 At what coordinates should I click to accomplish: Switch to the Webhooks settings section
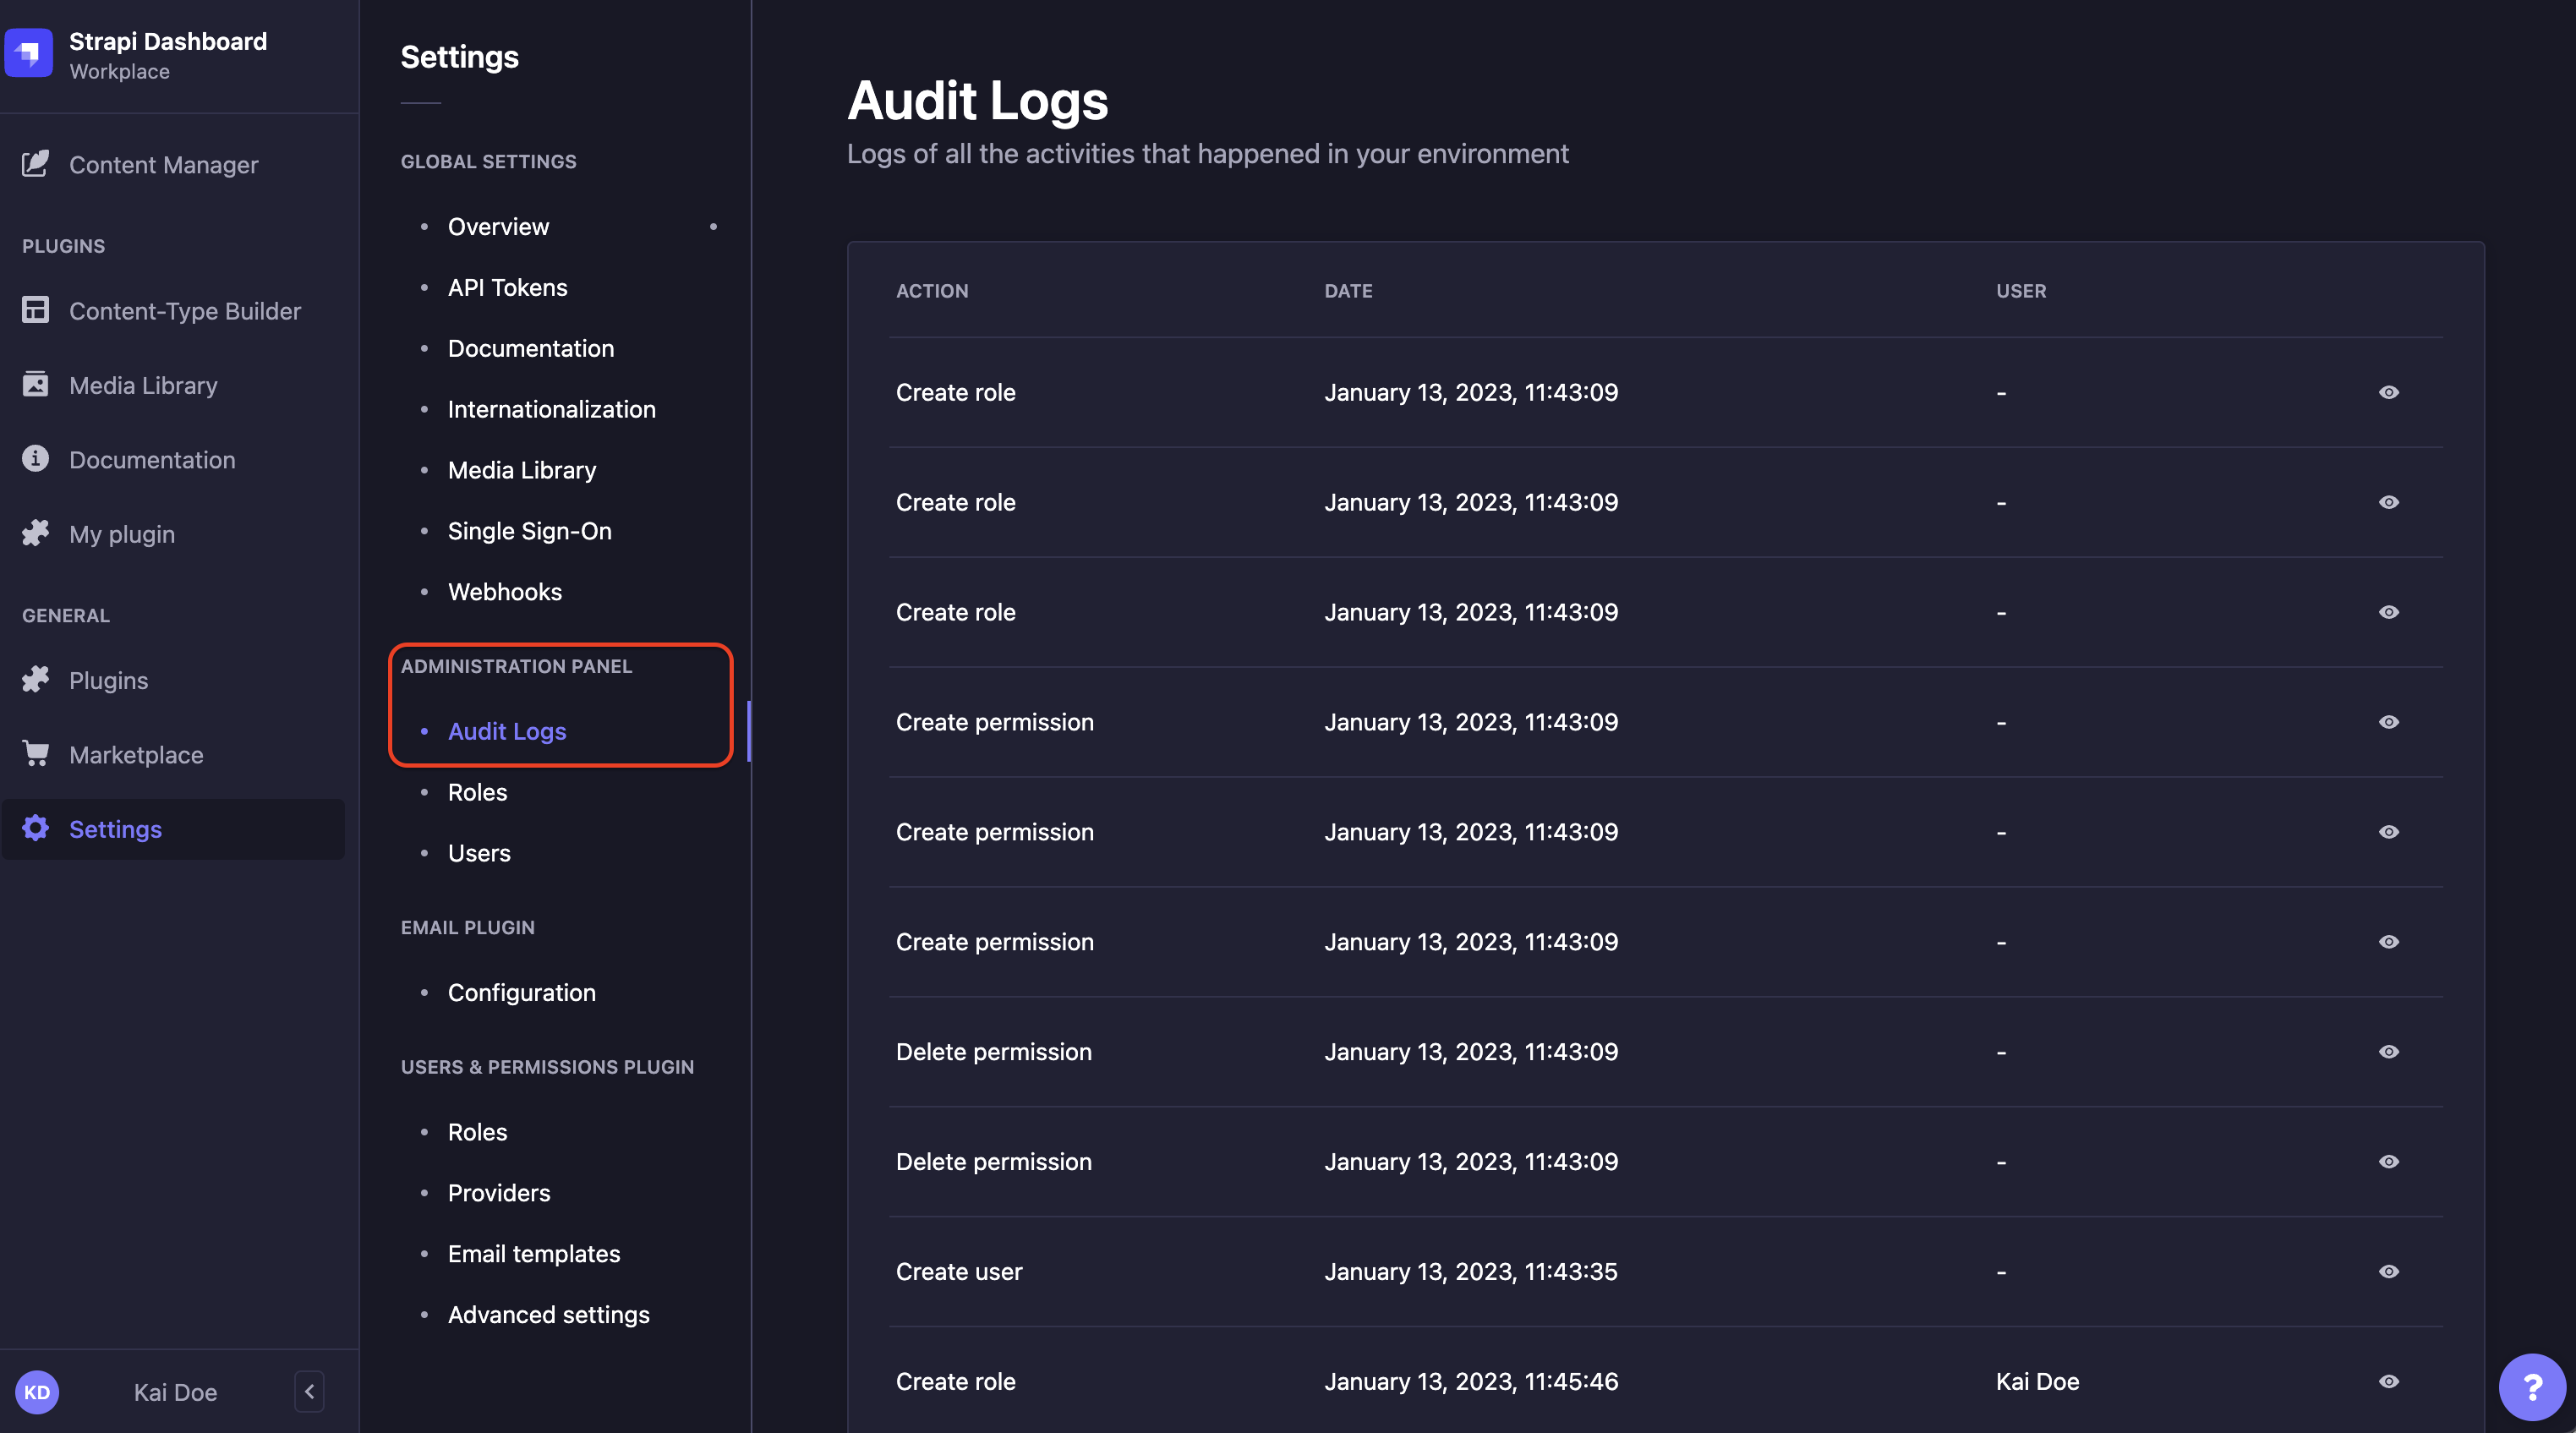coord(505,591)
